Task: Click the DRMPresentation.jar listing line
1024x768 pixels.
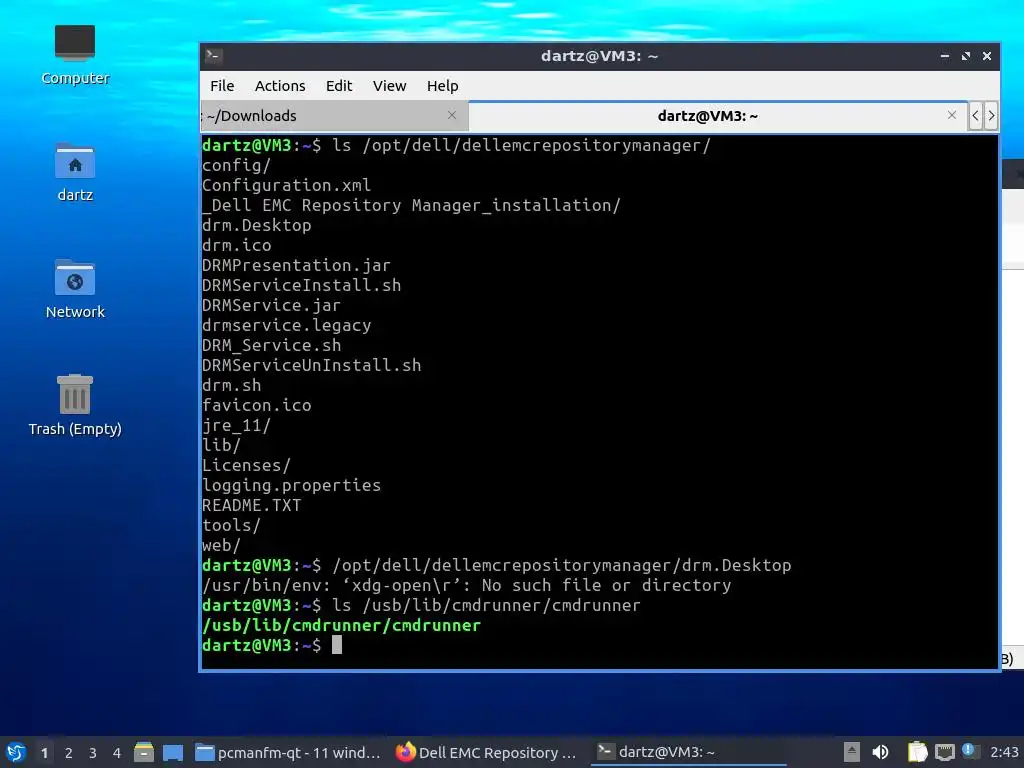Action: pyautogui.click(x=296, y=265)
